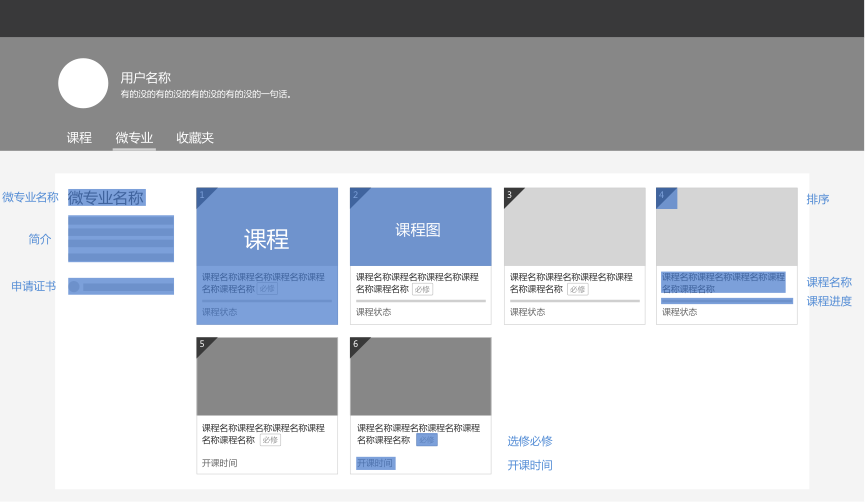Image resolution: width=865 pixels, height=502 pixels.
Task: Click the highlighted 微专业名称 title
Action: 106,197
